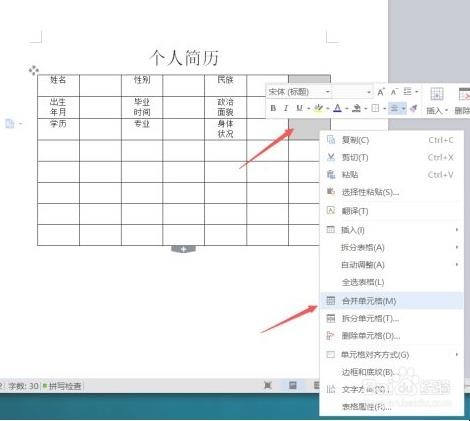
Task: Toggle Underline formatting
Action: (x=299, y=108)
